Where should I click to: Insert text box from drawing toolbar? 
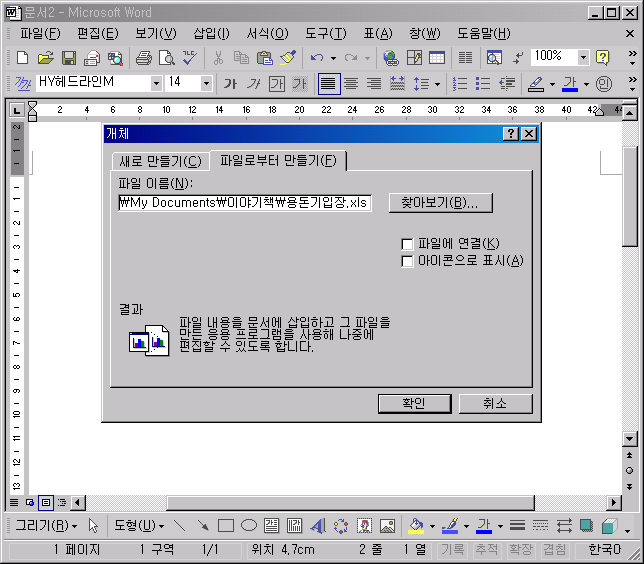click(271, 525)
